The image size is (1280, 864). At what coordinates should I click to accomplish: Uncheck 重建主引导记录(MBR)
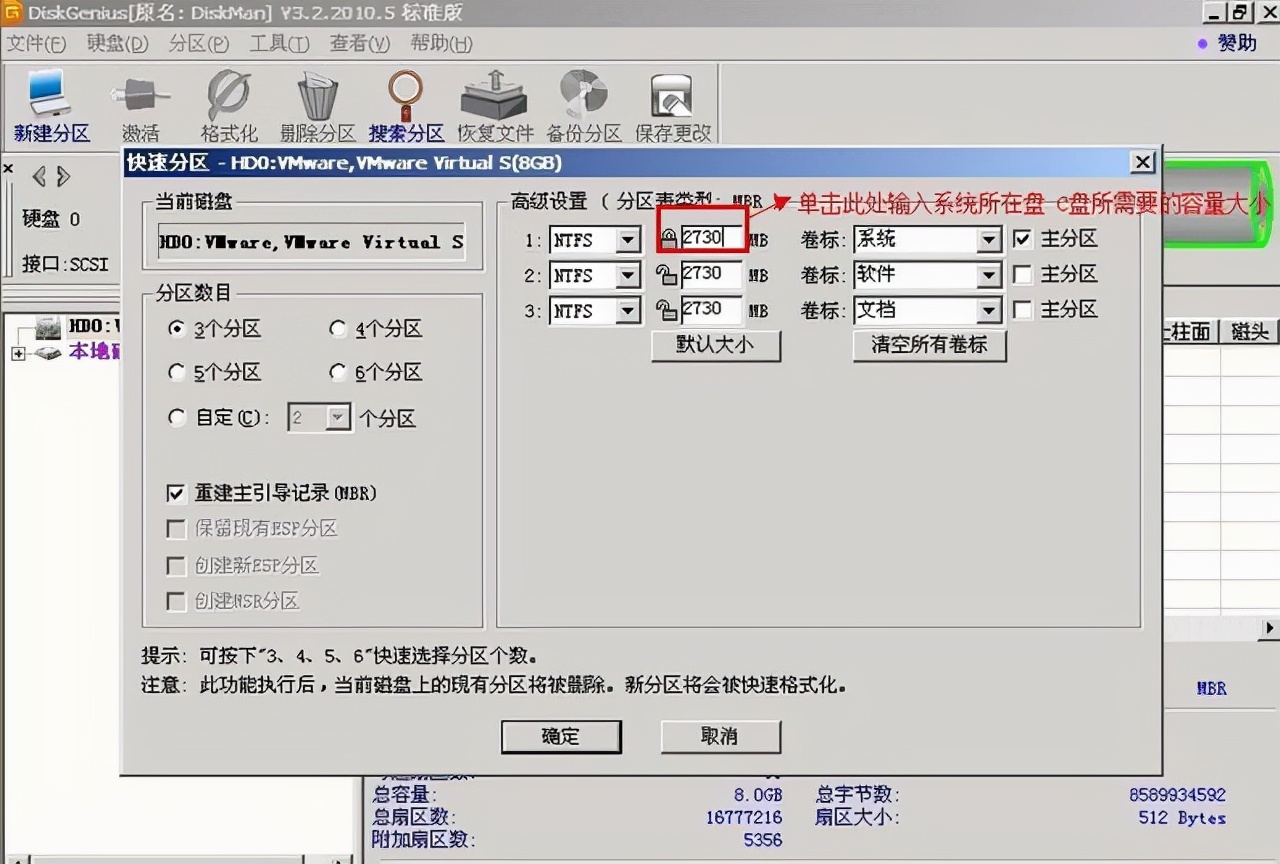coord(176,492)
